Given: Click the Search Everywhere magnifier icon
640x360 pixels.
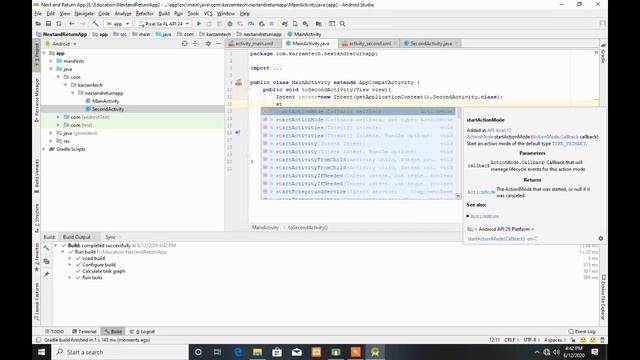Looking at the screenshot, I should 342,24.
